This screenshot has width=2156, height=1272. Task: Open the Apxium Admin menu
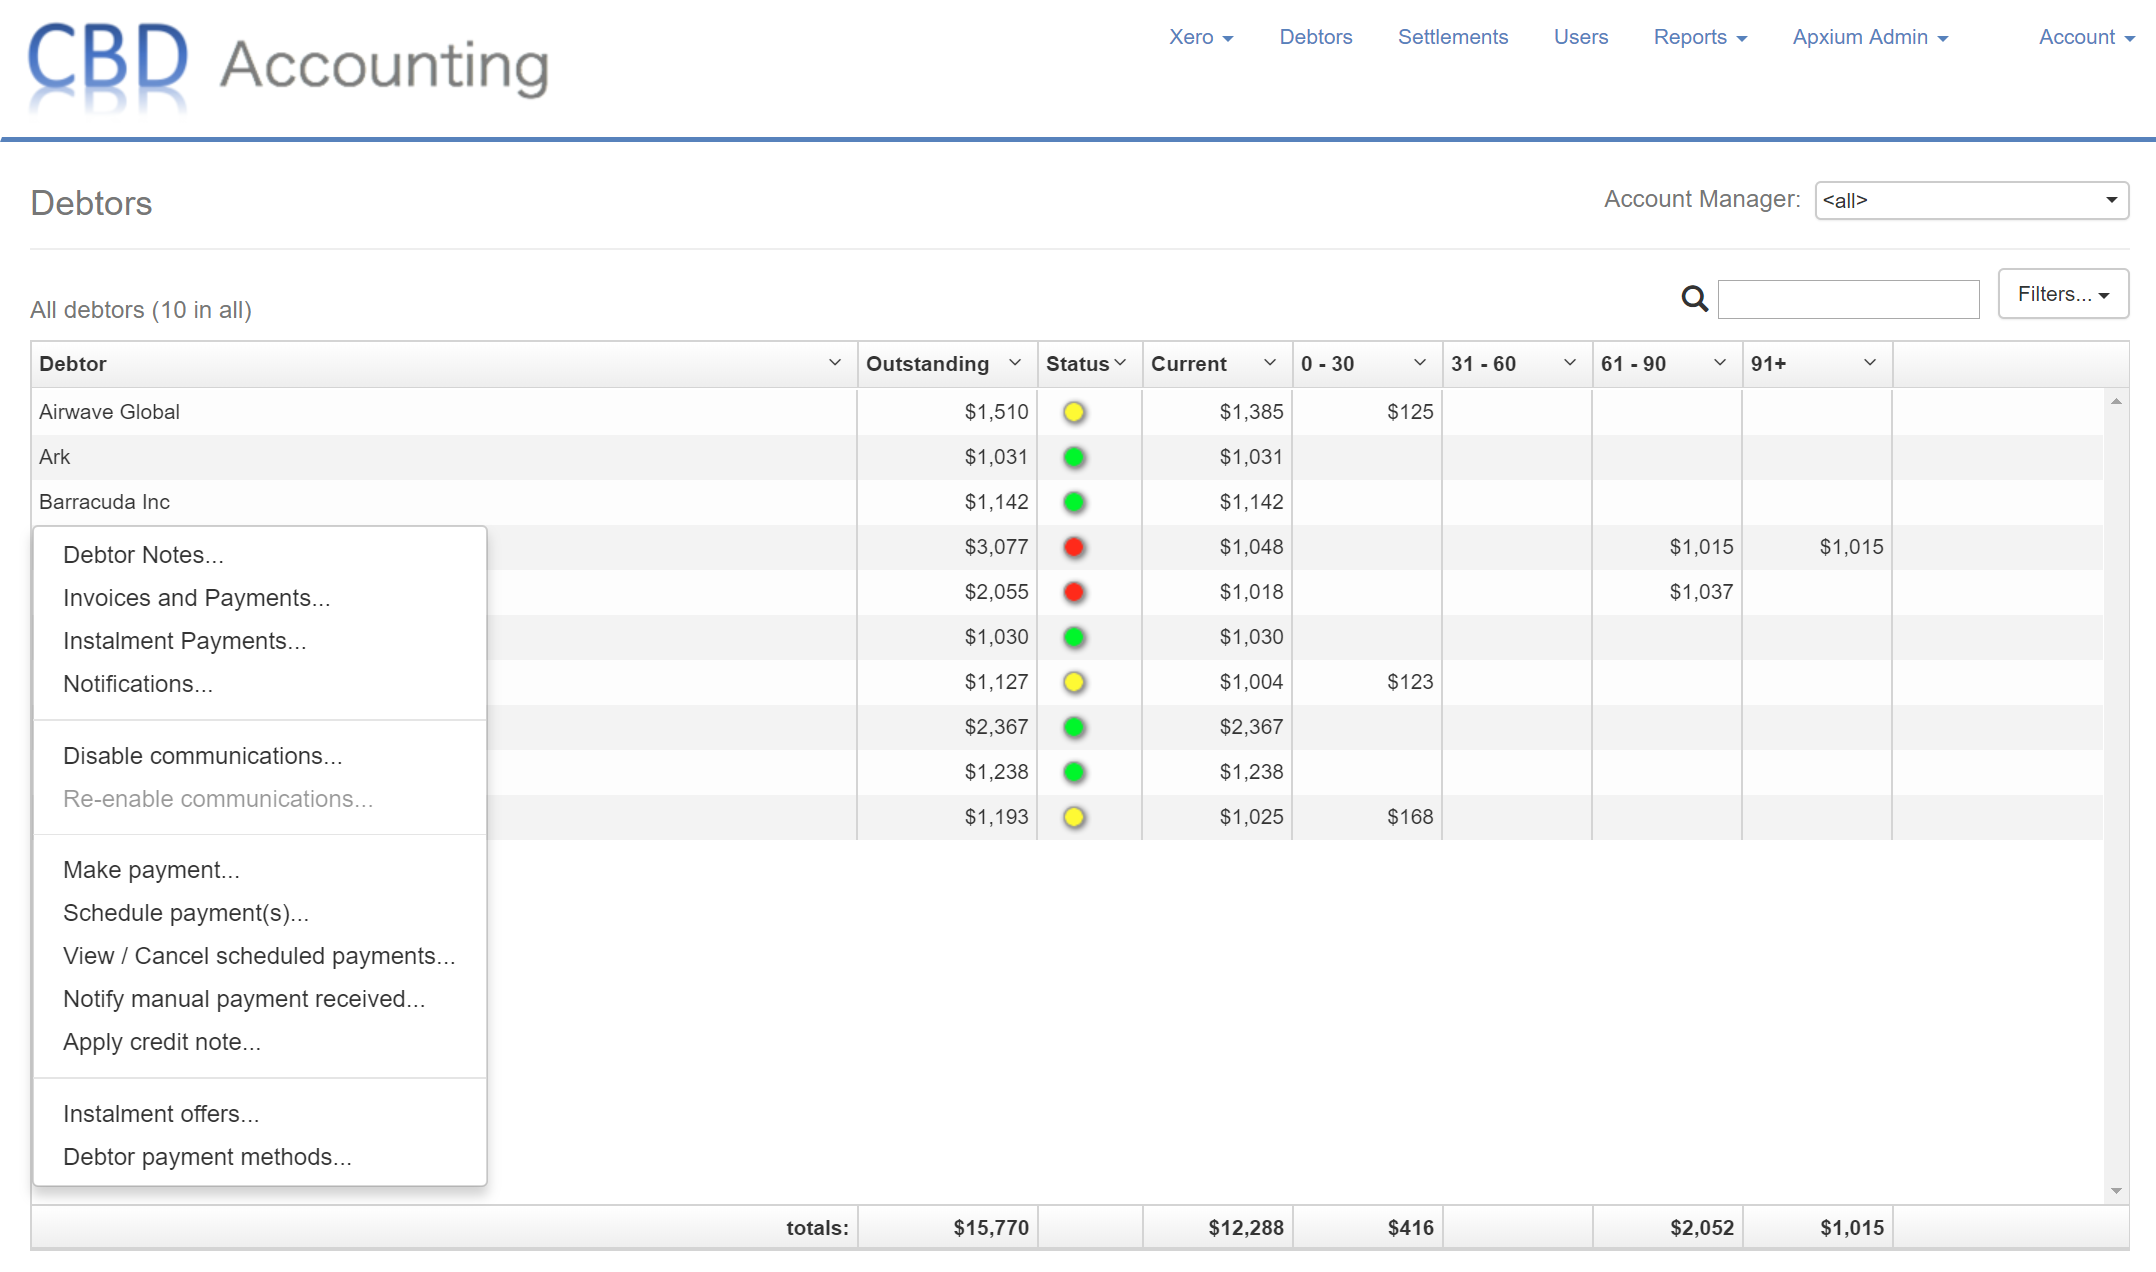click(1870, 37)
